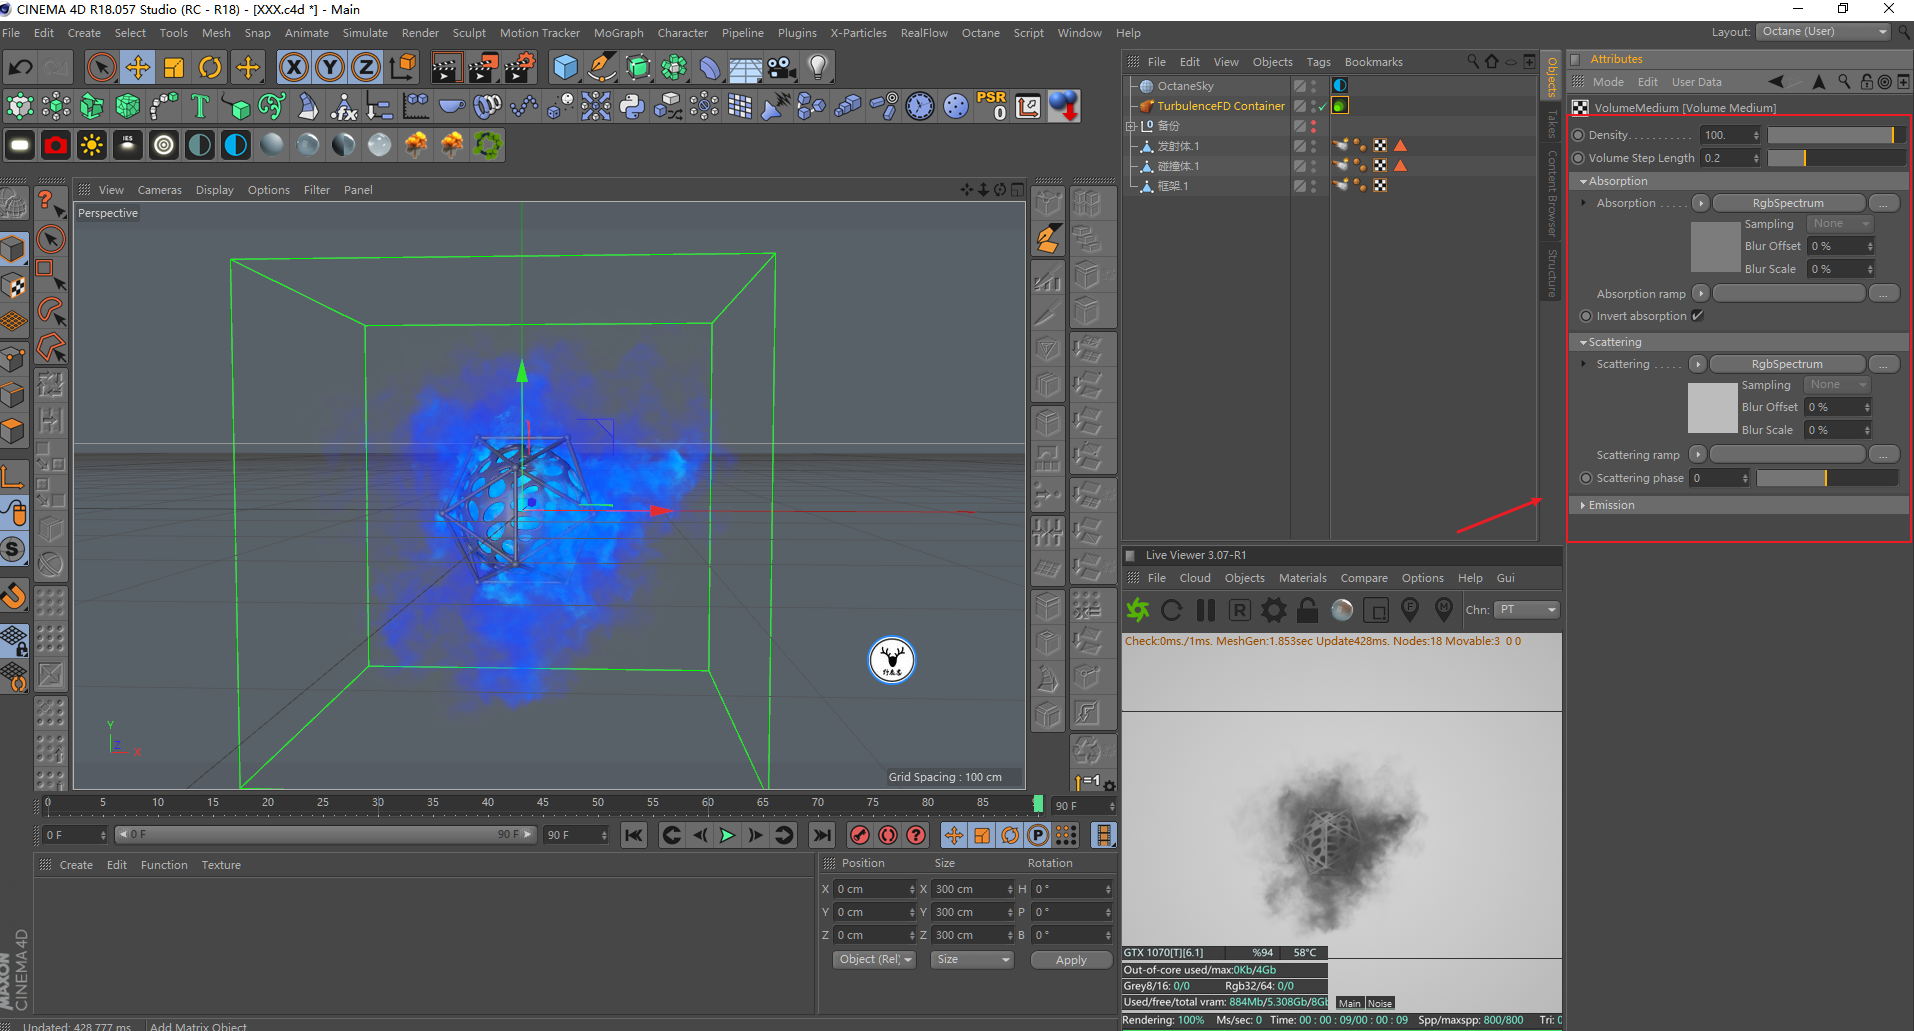Toggle the Z axis lock
This screenshot has height=1031, width=1914.
click(366, 68)
